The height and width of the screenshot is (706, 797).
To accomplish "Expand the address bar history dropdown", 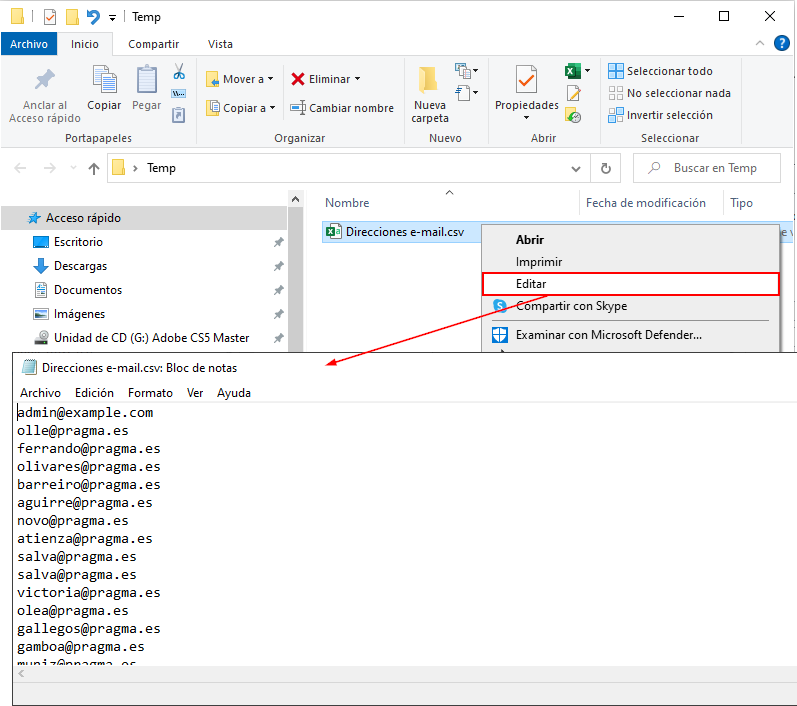I will pos(576,169).
